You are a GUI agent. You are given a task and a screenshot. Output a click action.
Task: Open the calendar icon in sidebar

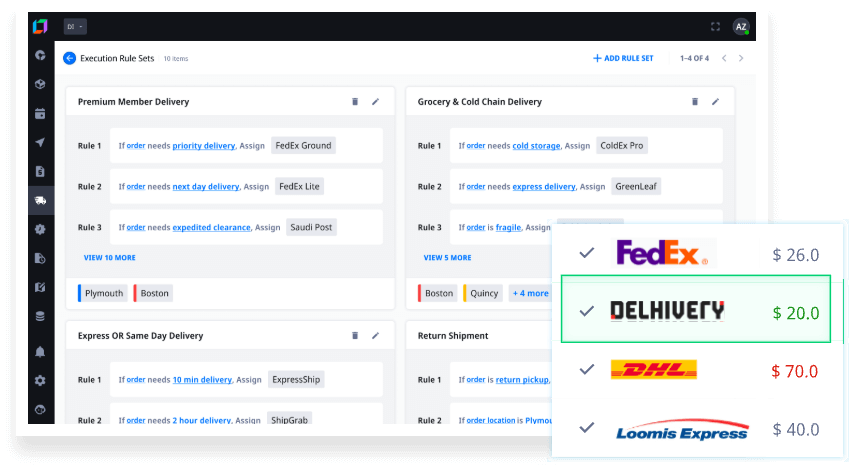[x=40, y=114]
